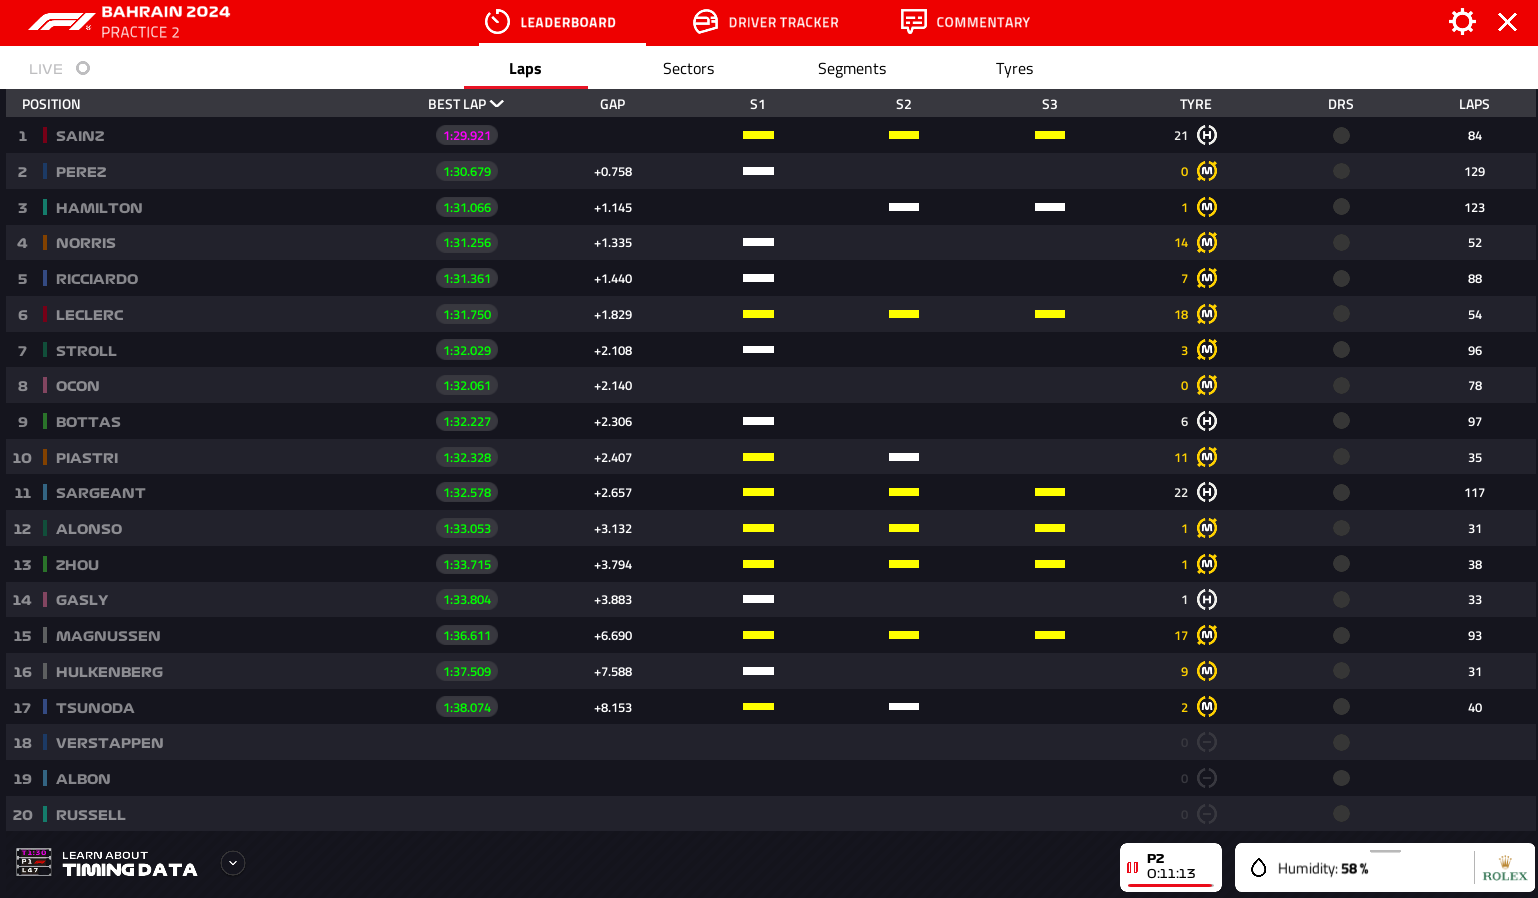
Task: Click Ricciardo's medium tyre icon
Action: [1207, 278]
